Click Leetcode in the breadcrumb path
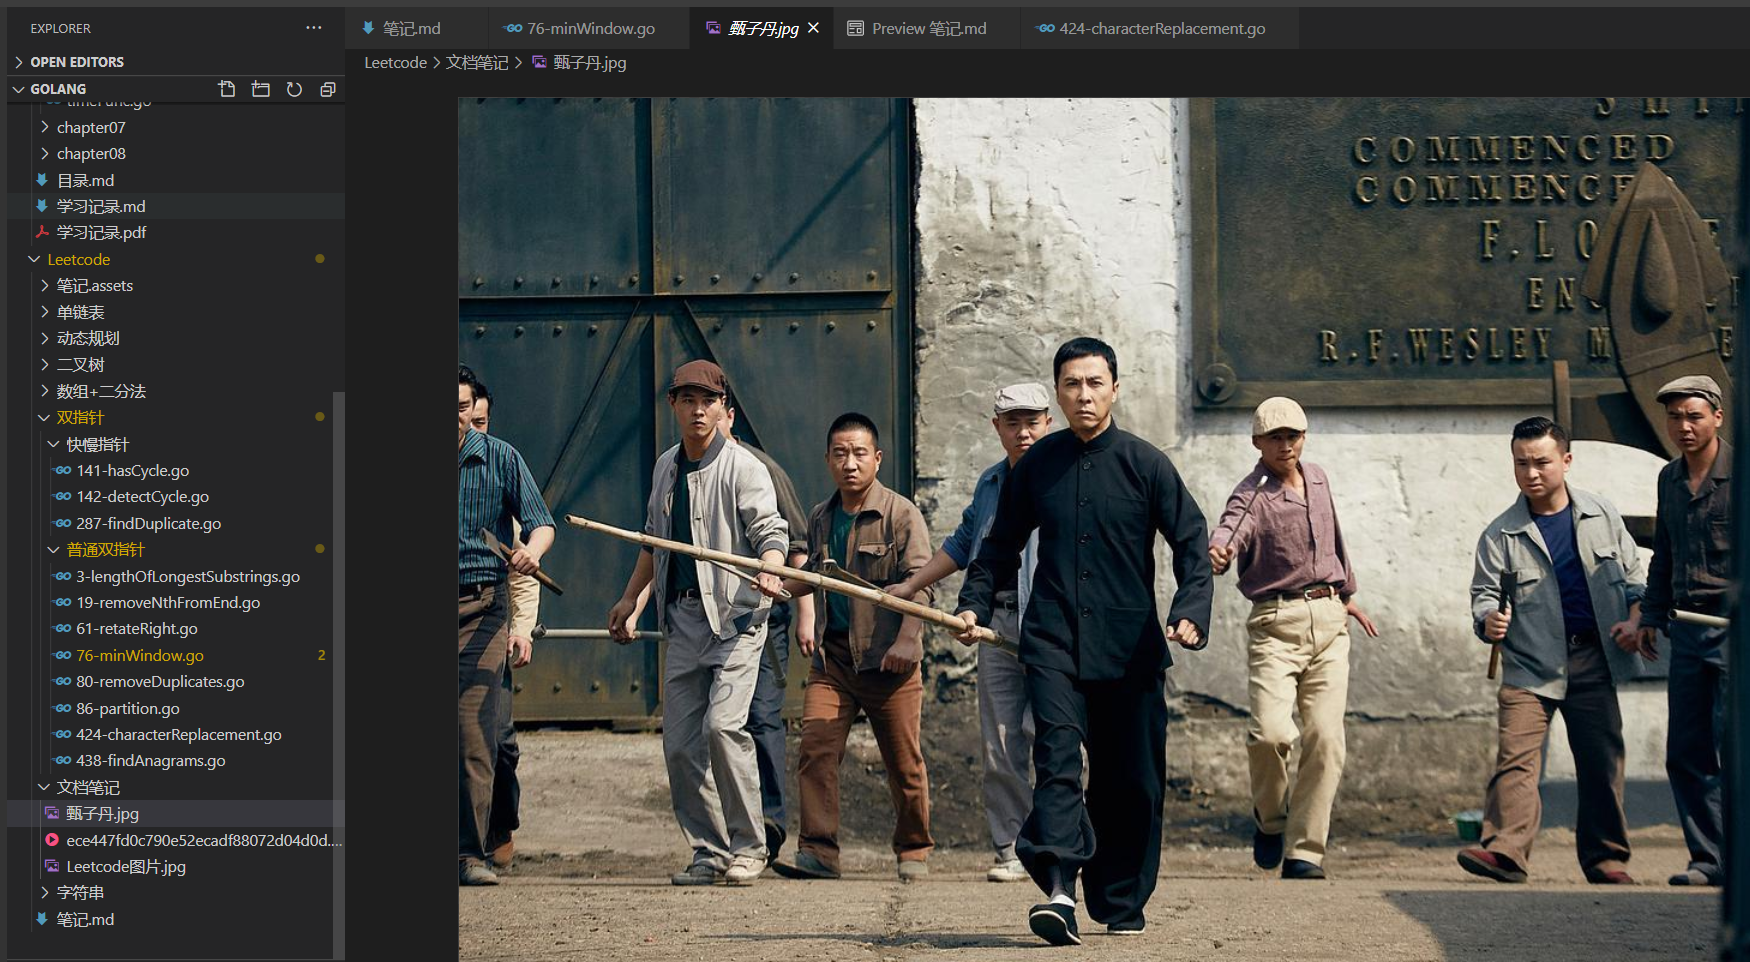Viewport: 1750px width, 962px height. point(395,63)
